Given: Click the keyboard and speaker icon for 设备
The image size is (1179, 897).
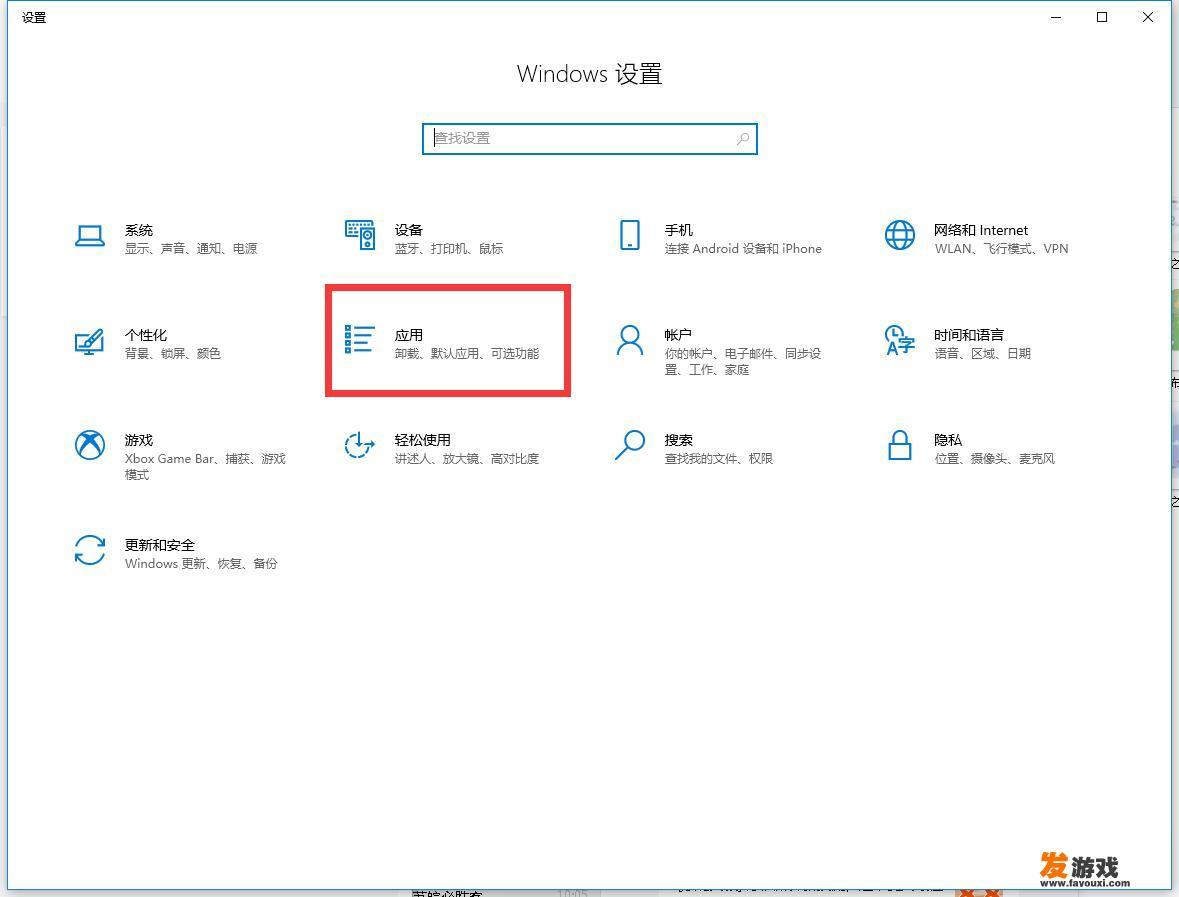Looking at the screenshot, I should click(360, 235).
